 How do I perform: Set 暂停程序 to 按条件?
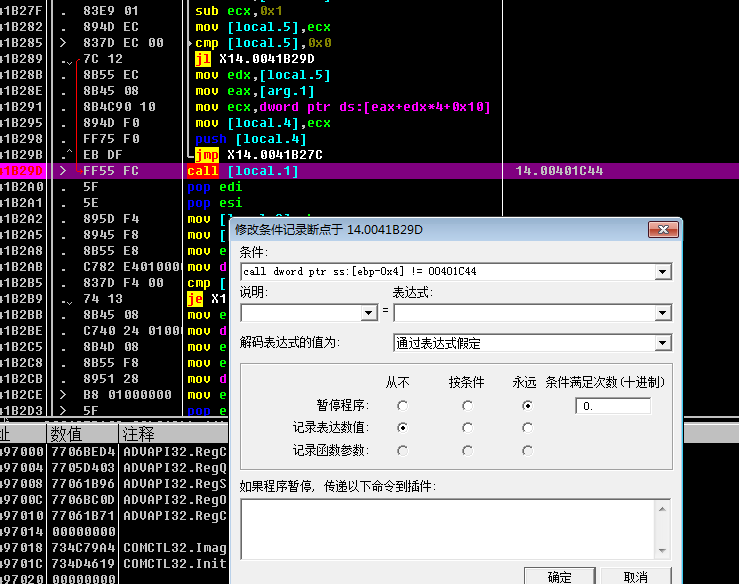click(467, 405)
